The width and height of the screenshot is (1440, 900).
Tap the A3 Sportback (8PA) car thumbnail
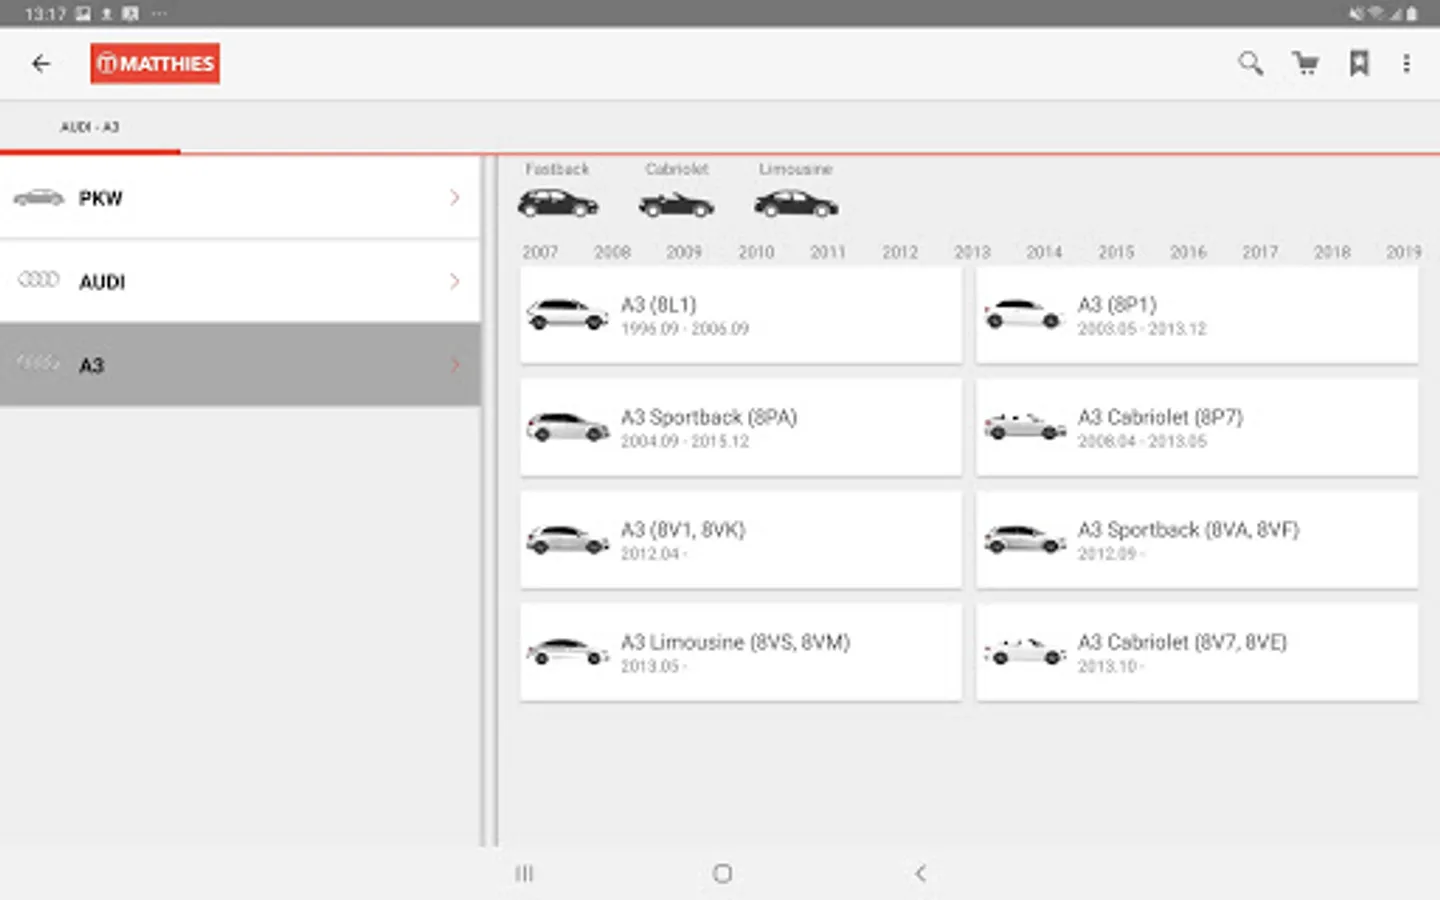[x=567, y=427]
